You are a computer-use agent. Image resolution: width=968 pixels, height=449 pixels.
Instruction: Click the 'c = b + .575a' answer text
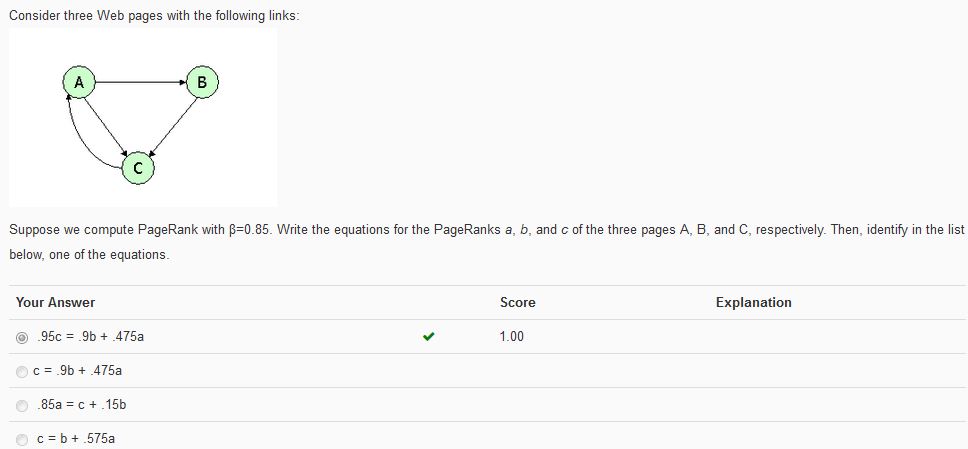tap(76, 439)
